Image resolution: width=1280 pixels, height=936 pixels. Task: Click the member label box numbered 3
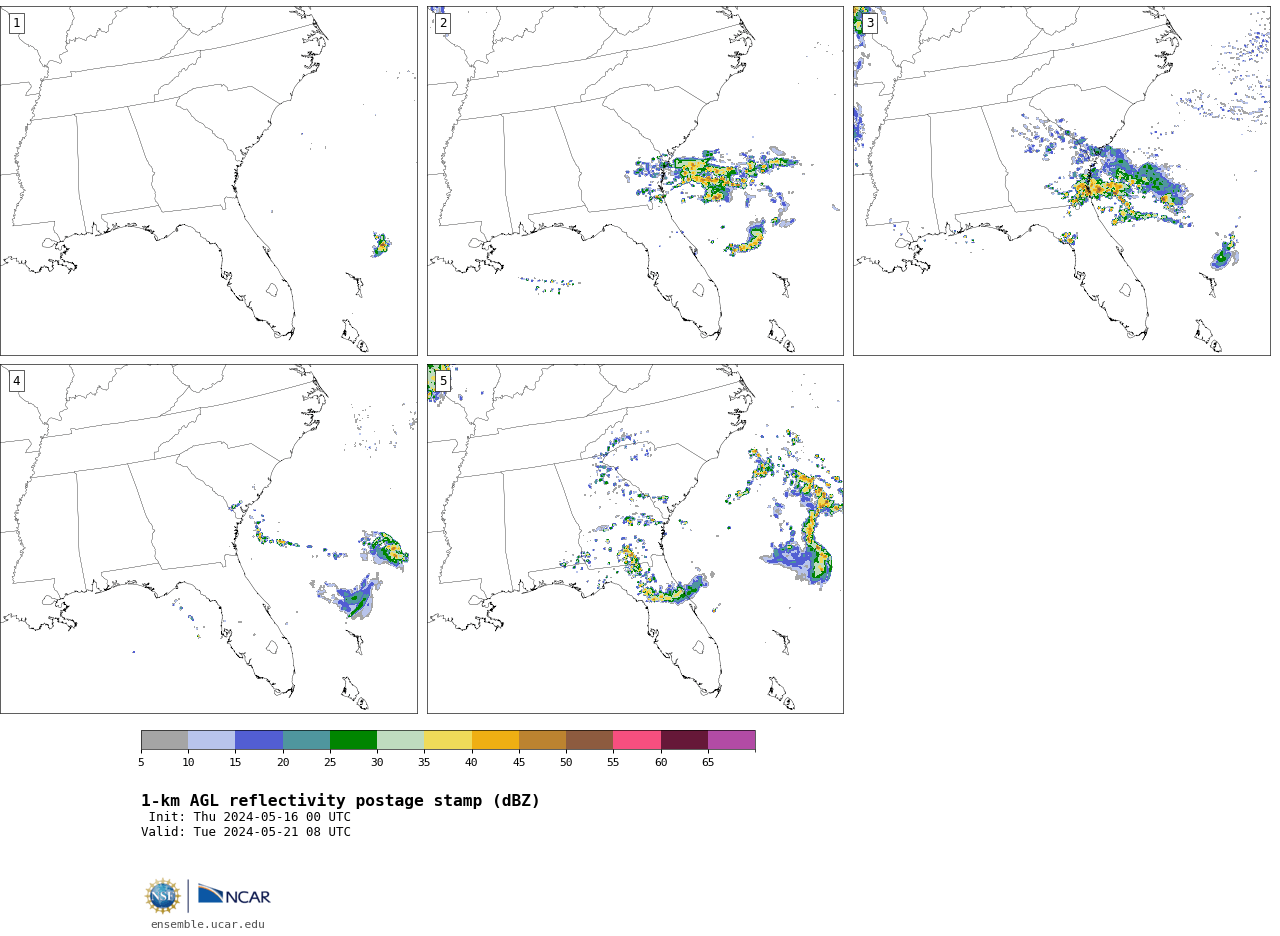tap(870, 23)
